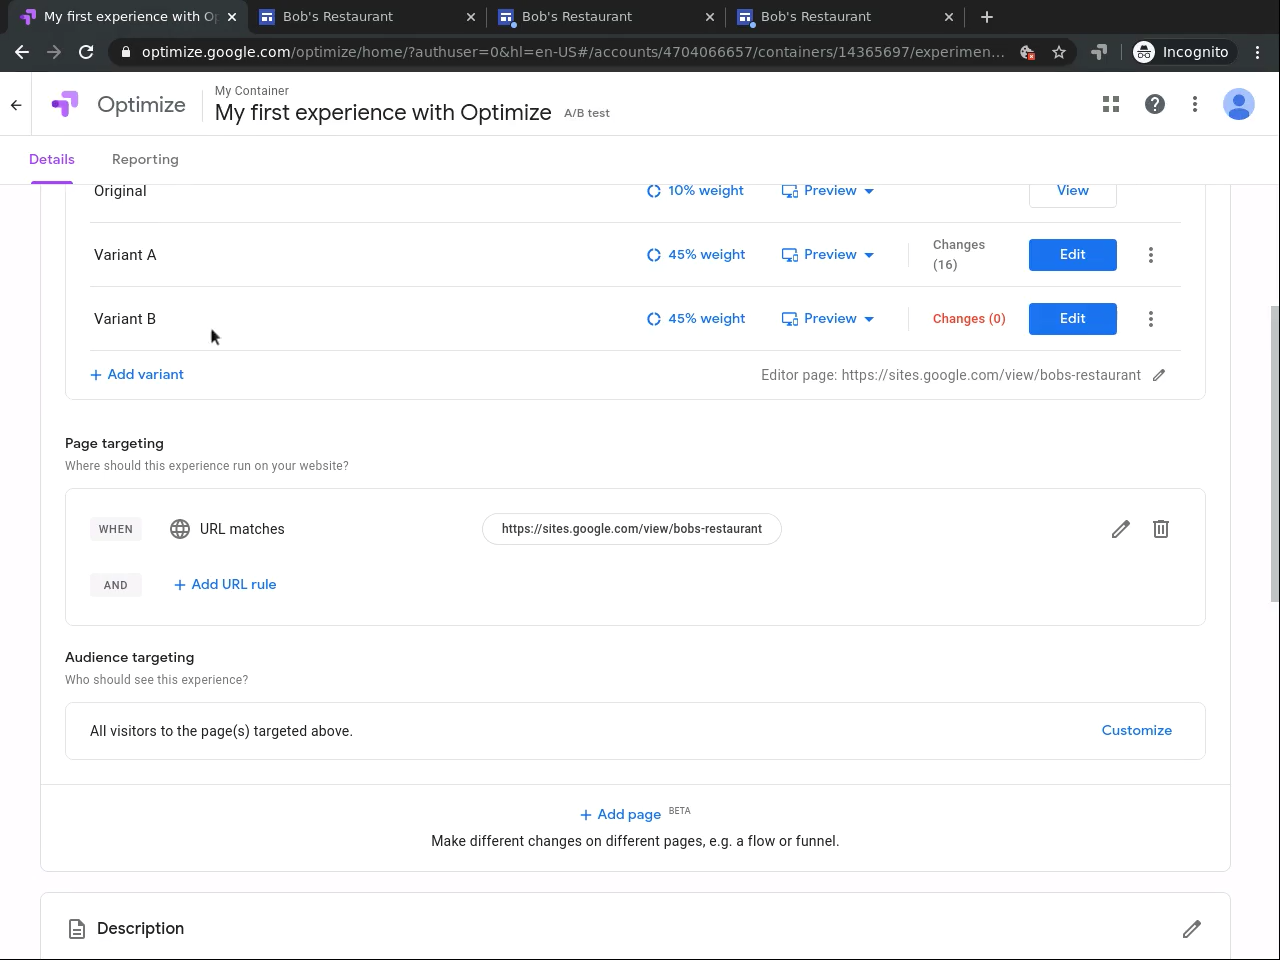Viewport: 1280px width, 960px height.
Task: Switch to the second Bob's Restaurant browser tab
Action: (x=607, y=17)
